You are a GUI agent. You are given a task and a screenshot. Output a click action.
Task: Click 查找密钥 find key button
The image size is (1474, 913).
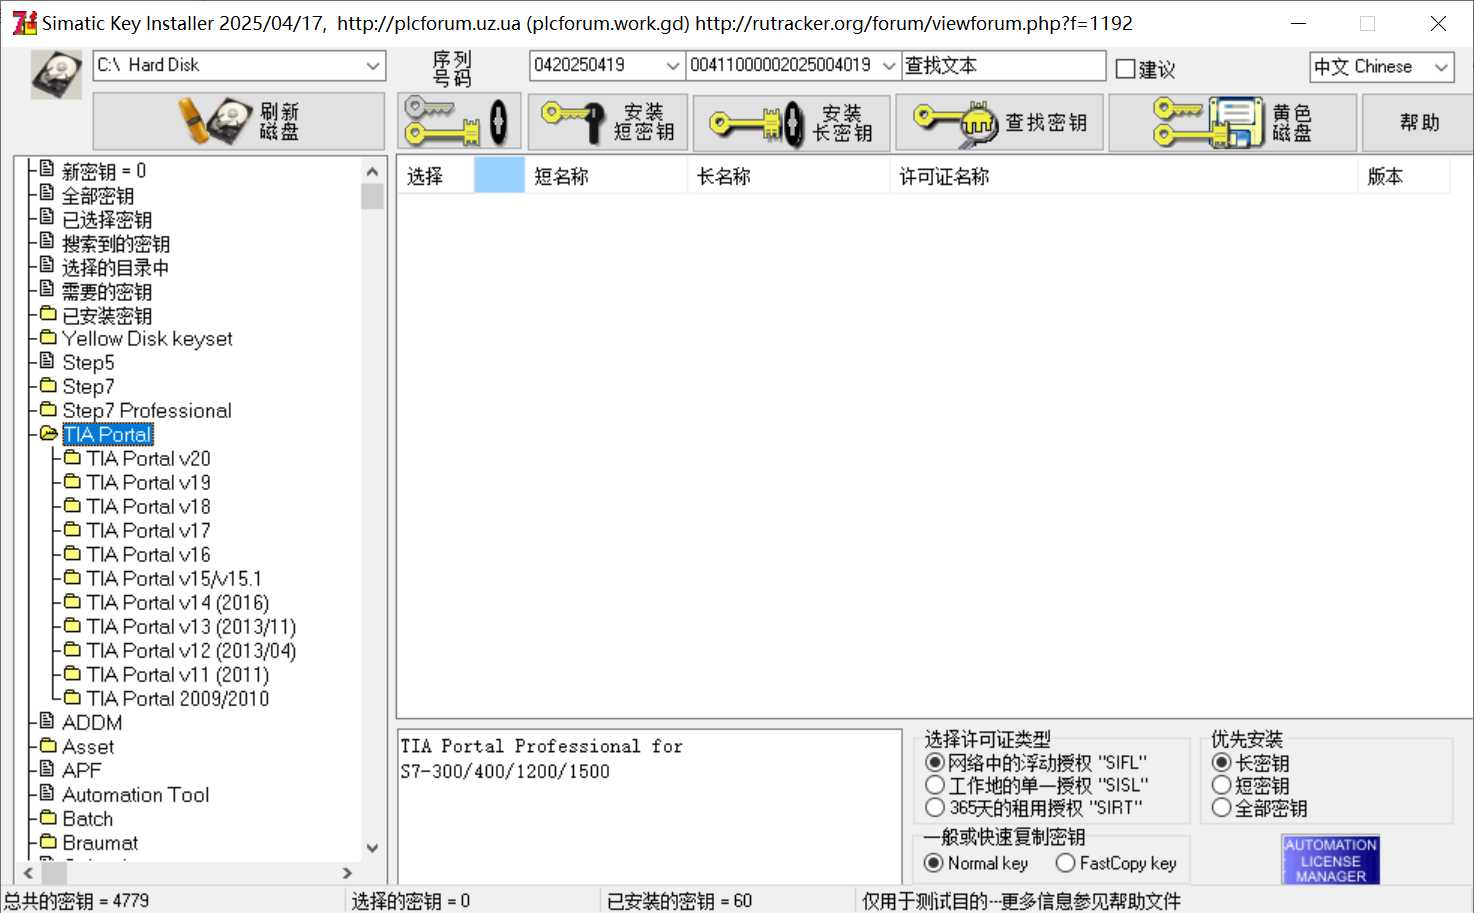999,122
